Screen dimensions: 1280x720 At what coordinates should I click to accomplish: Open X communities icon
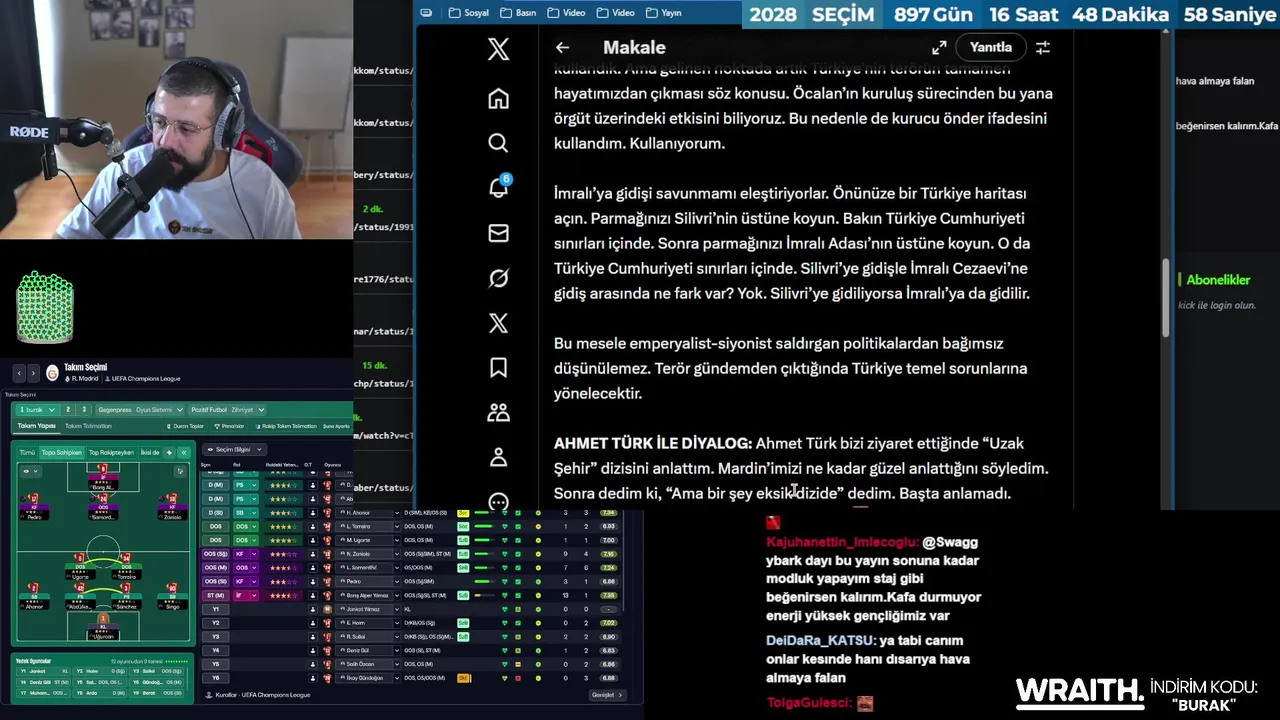(x=498, y=412)
